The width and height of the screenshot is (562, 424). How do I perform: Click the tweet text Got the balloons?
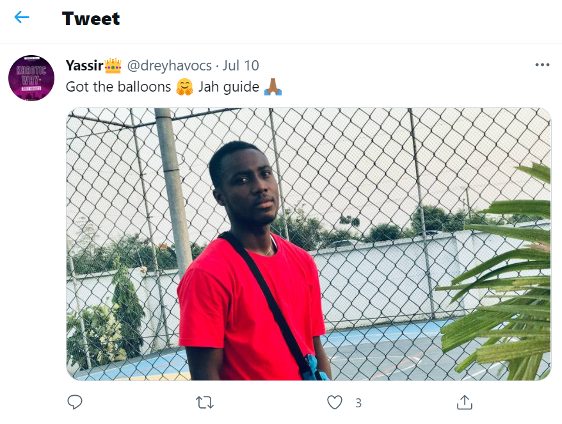[119, 87]
